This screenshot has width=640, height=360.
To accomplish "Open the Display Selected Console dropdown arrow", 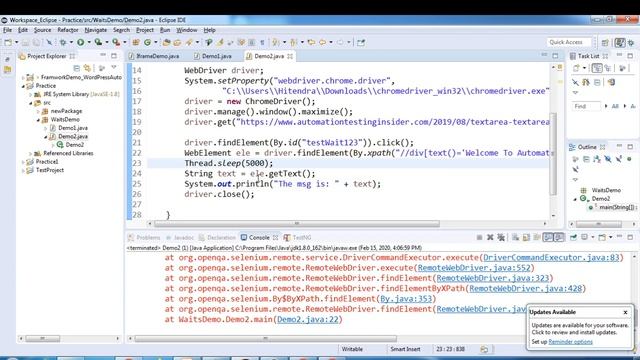I will click(593, 237).
